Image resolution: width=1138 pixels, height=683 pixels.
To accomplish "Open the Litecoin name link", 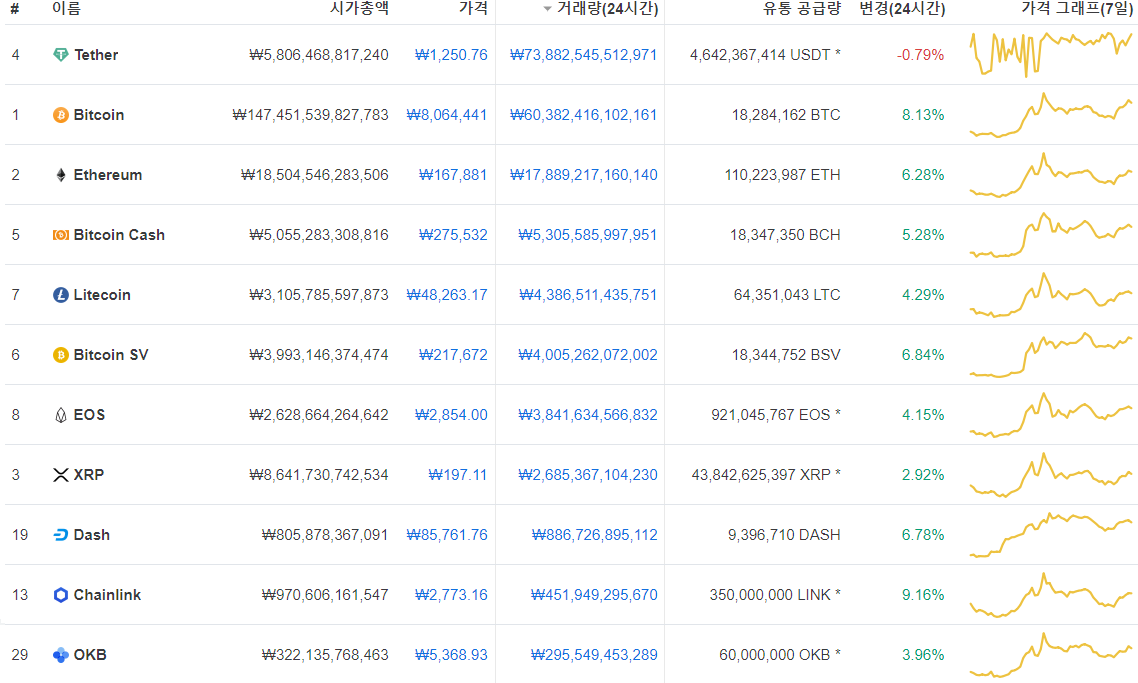I will tap(102, 295).
